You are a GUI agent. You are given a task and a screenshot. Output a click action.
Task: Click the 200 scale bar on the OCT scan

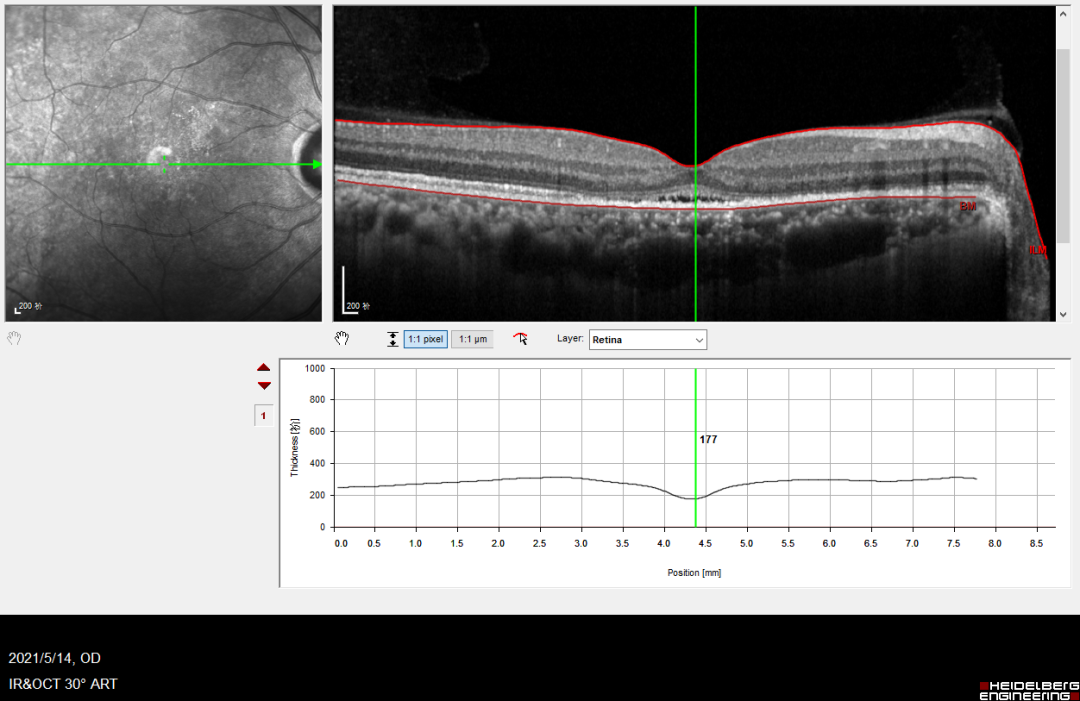tap(356, 291)
